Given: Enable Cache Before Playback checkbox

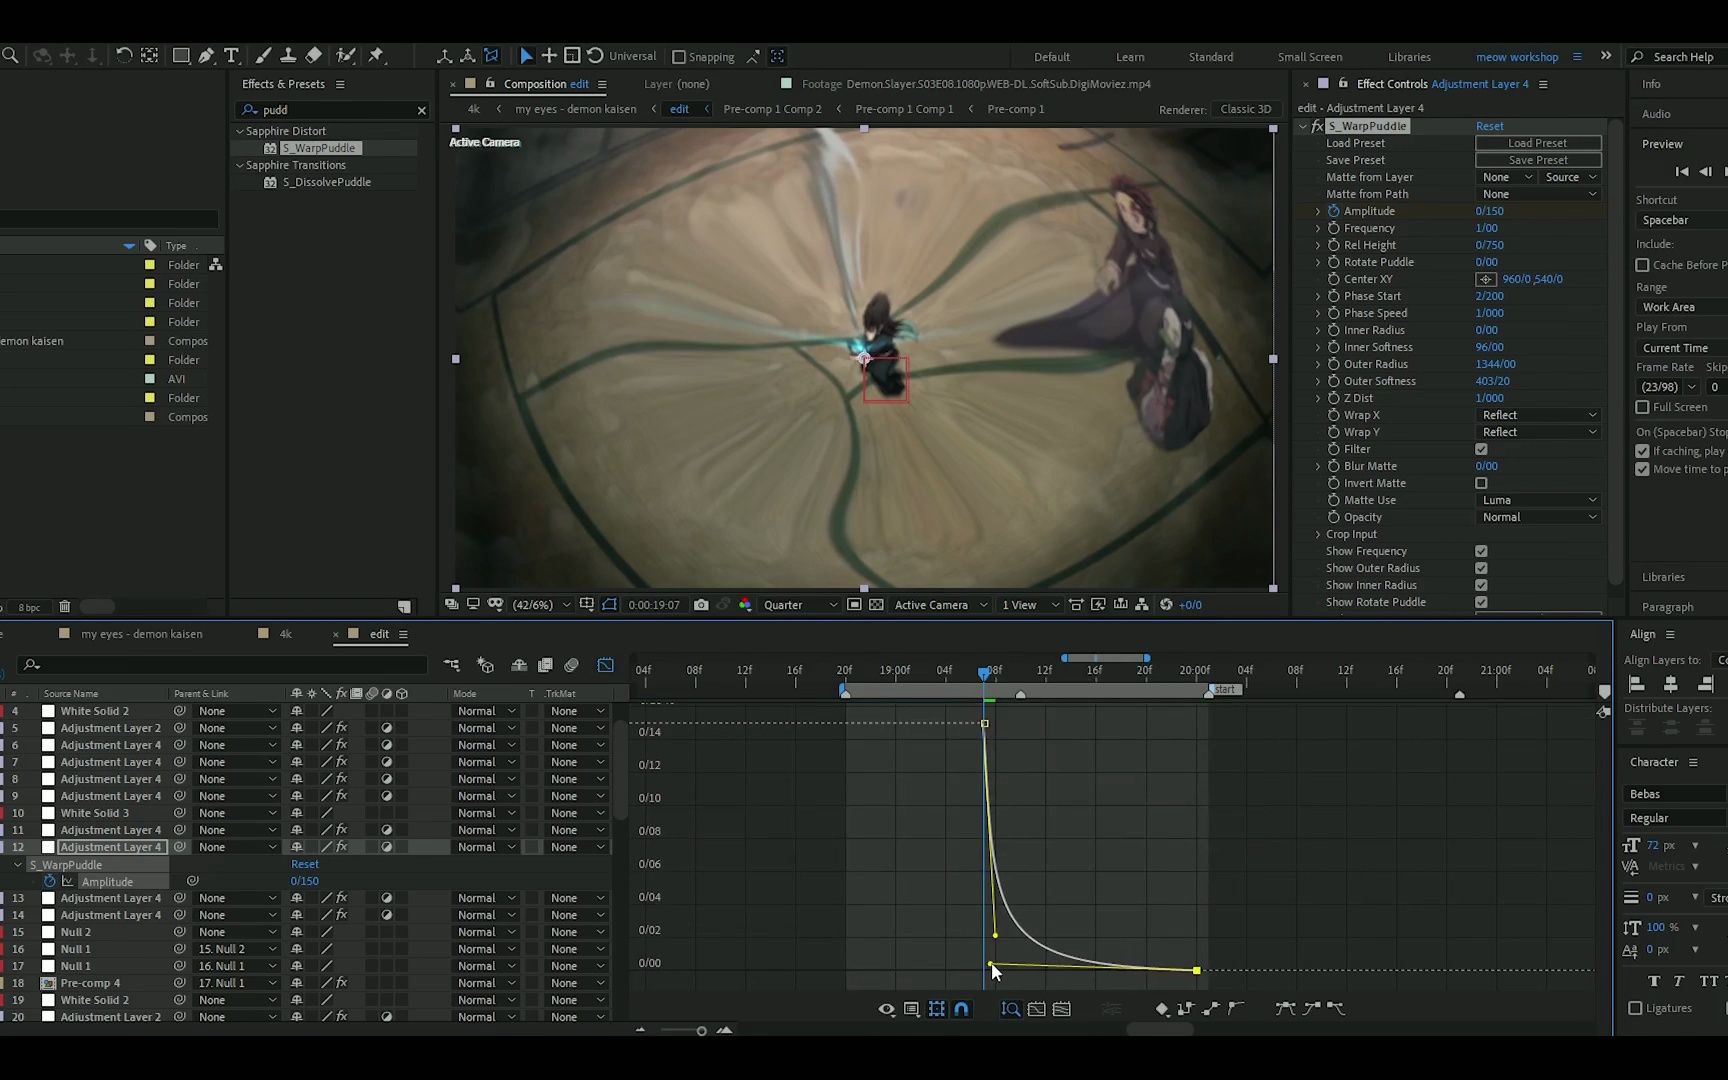Looking at the screenshot, I should point(1642,265).
